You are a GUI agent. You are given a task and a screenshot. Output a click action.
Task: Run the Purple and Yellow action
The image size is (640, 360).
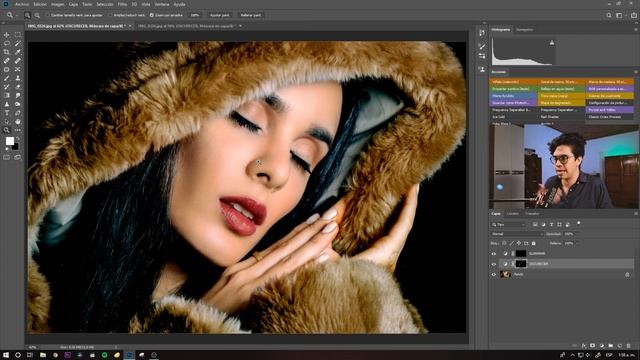click(x=610, y=110)
